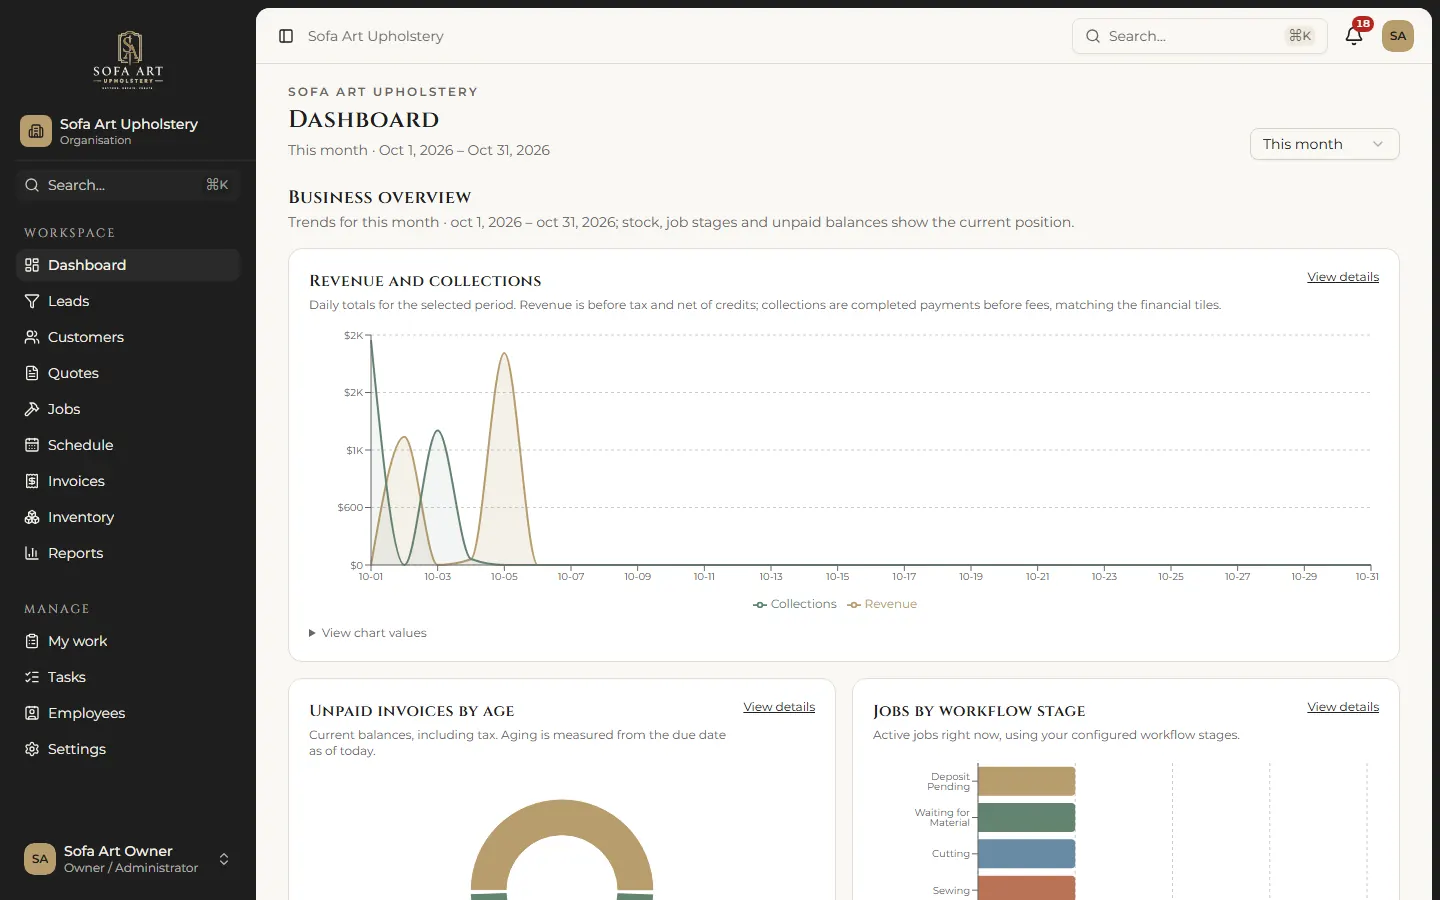Open the Sofa Art Owner profile
Screen dimensions: 1440x900
[x=128, y=859]
